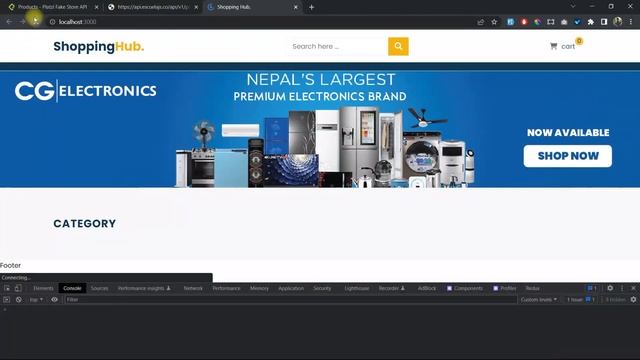640x360 pixels.
Task: Switch to the Application tab
Action: [291, 288]
